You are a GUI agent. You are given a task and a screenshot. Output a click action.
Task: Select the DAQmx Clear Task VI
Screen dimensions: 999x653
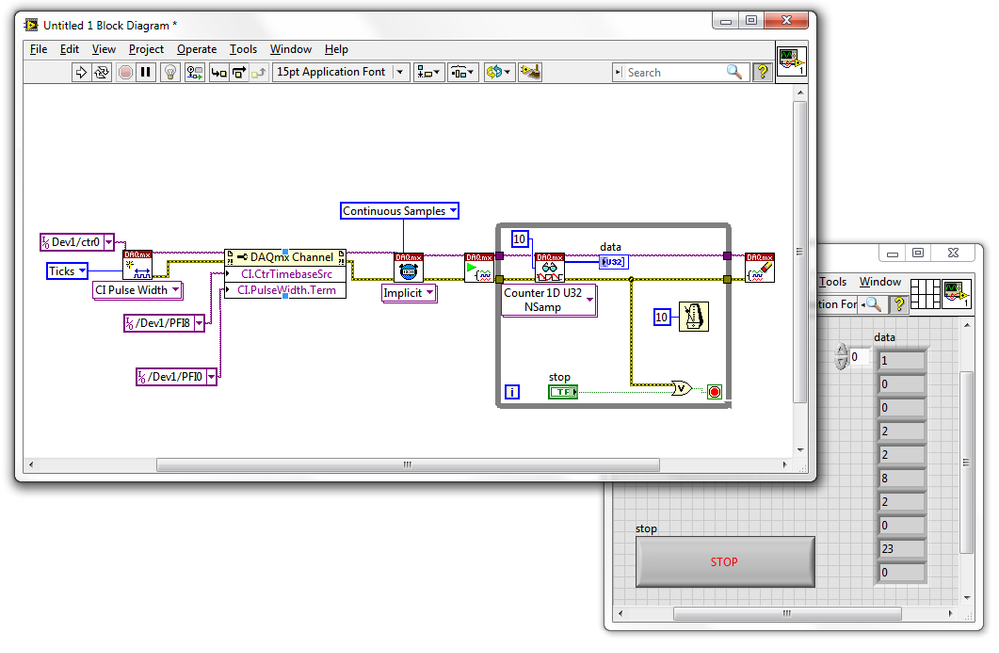coord(760,268)
